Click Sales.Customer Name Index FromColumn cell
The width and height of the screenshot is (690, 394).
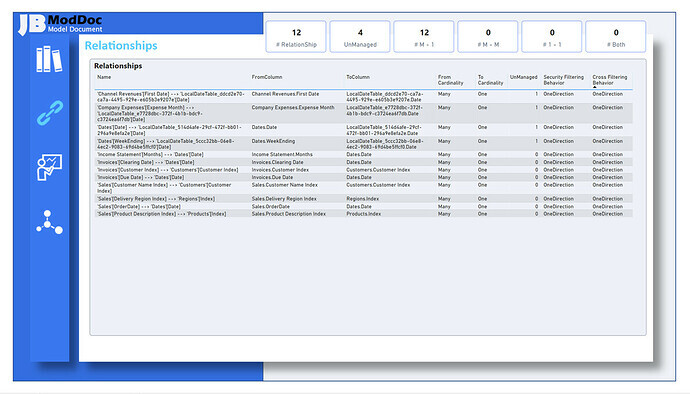[284, 185]
